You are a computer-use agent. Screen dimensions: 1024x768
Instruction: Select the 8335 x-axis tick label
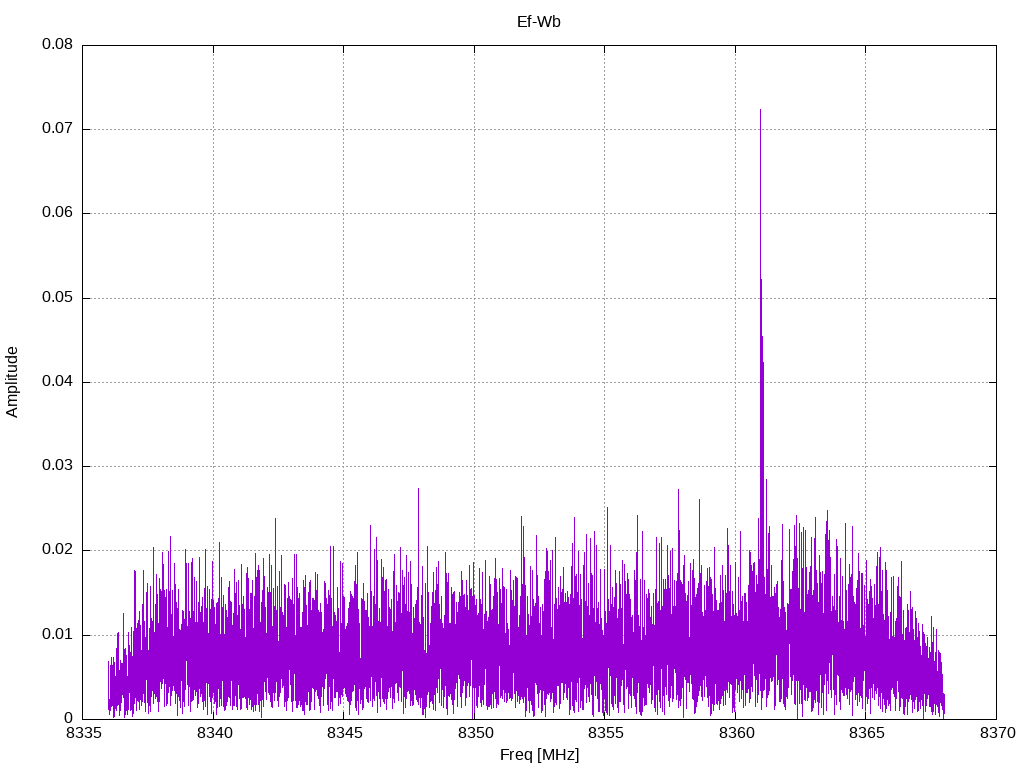(83, 734)
